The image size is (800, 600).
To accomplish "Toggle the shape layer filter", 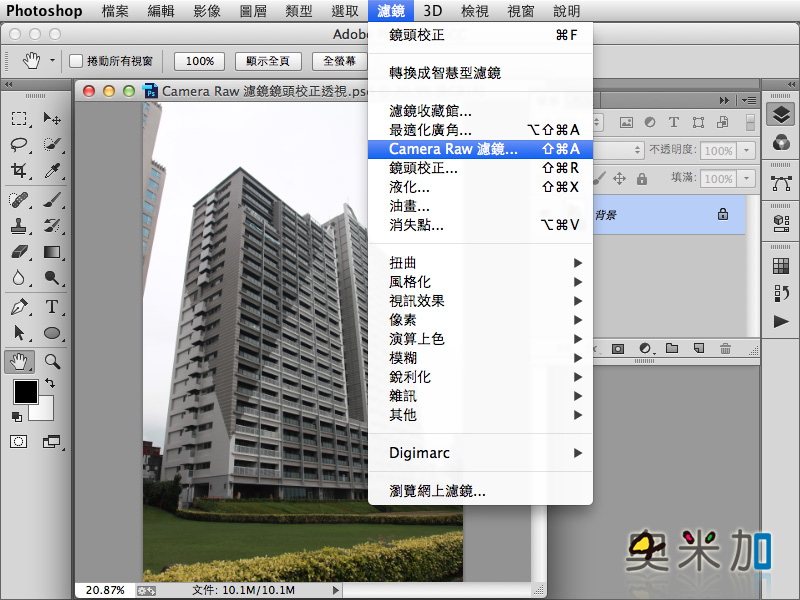I will pyautogui.click(x=698, y=122).
